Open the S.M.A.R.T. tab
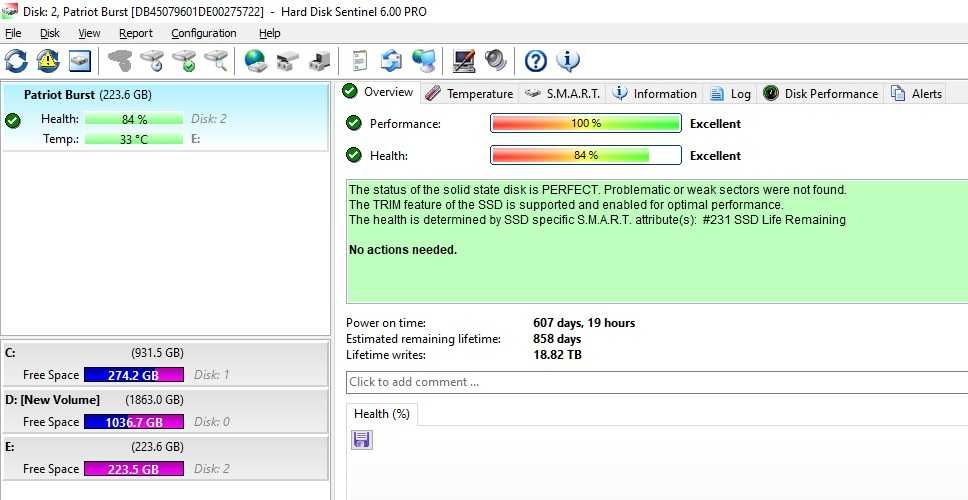The width and height of the screenshot is (968, 500). 563,94
